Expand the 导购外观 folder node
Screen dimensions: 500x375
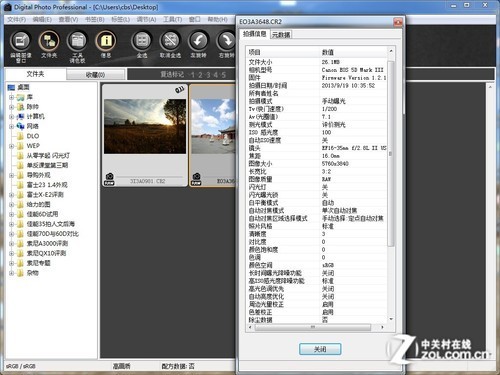[x=12, y=175]
